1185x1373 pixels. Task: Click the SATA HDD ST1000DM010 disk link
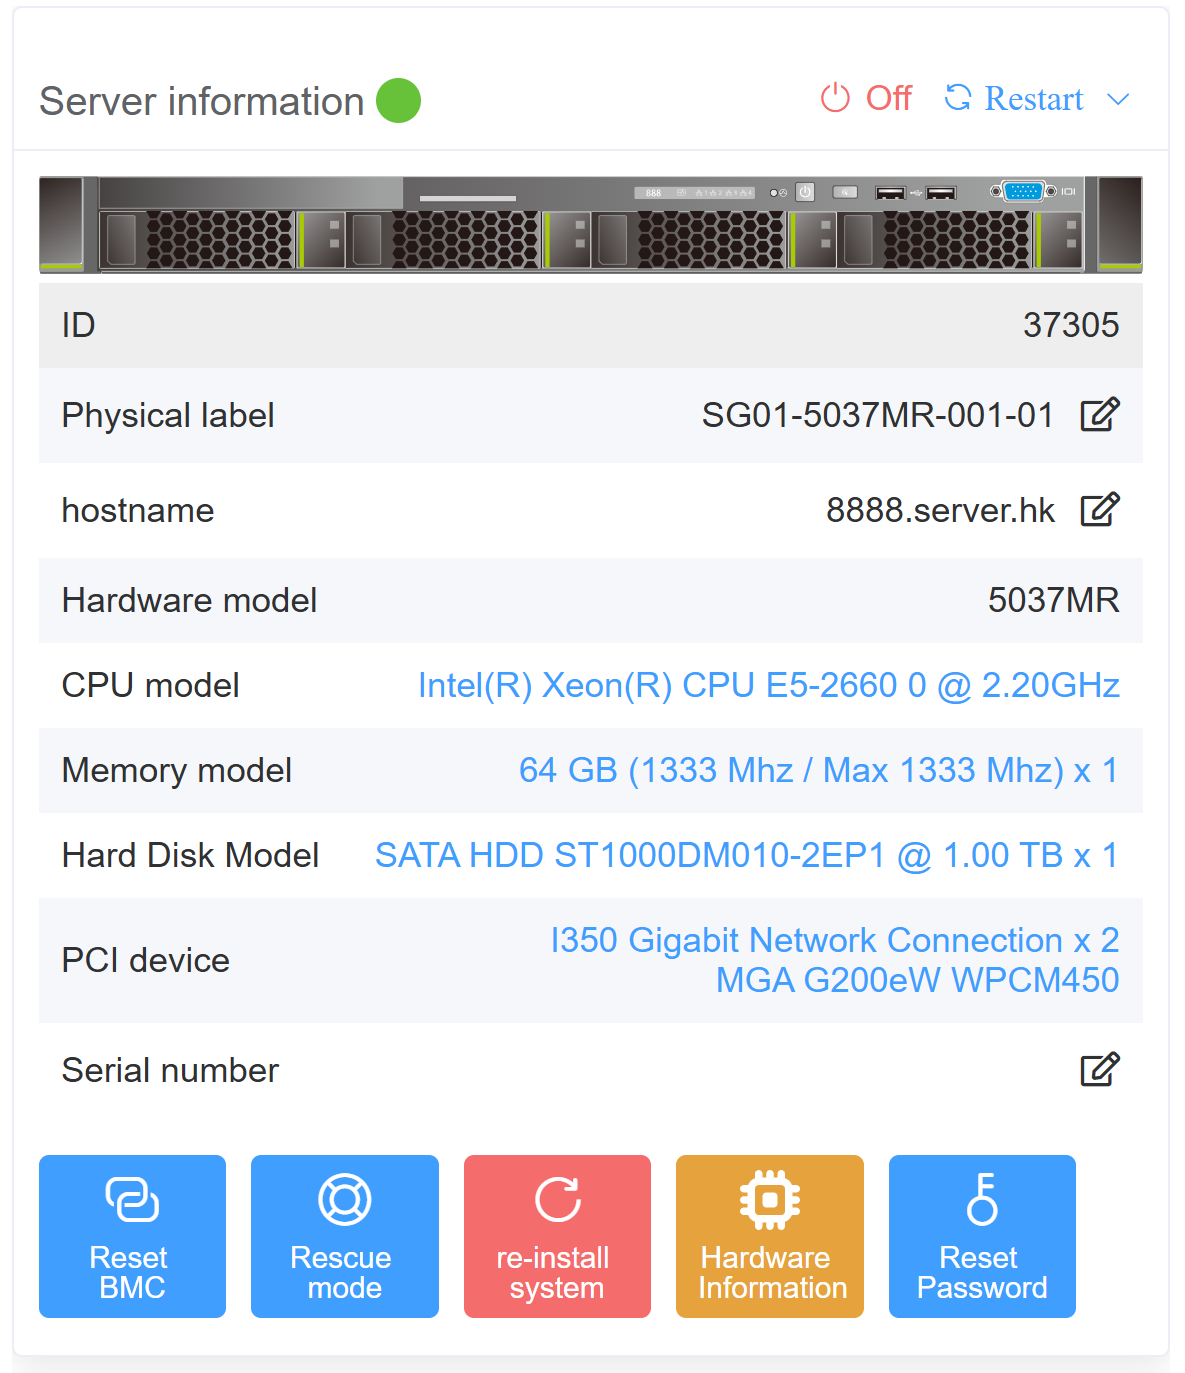click(x=746, y=856)
